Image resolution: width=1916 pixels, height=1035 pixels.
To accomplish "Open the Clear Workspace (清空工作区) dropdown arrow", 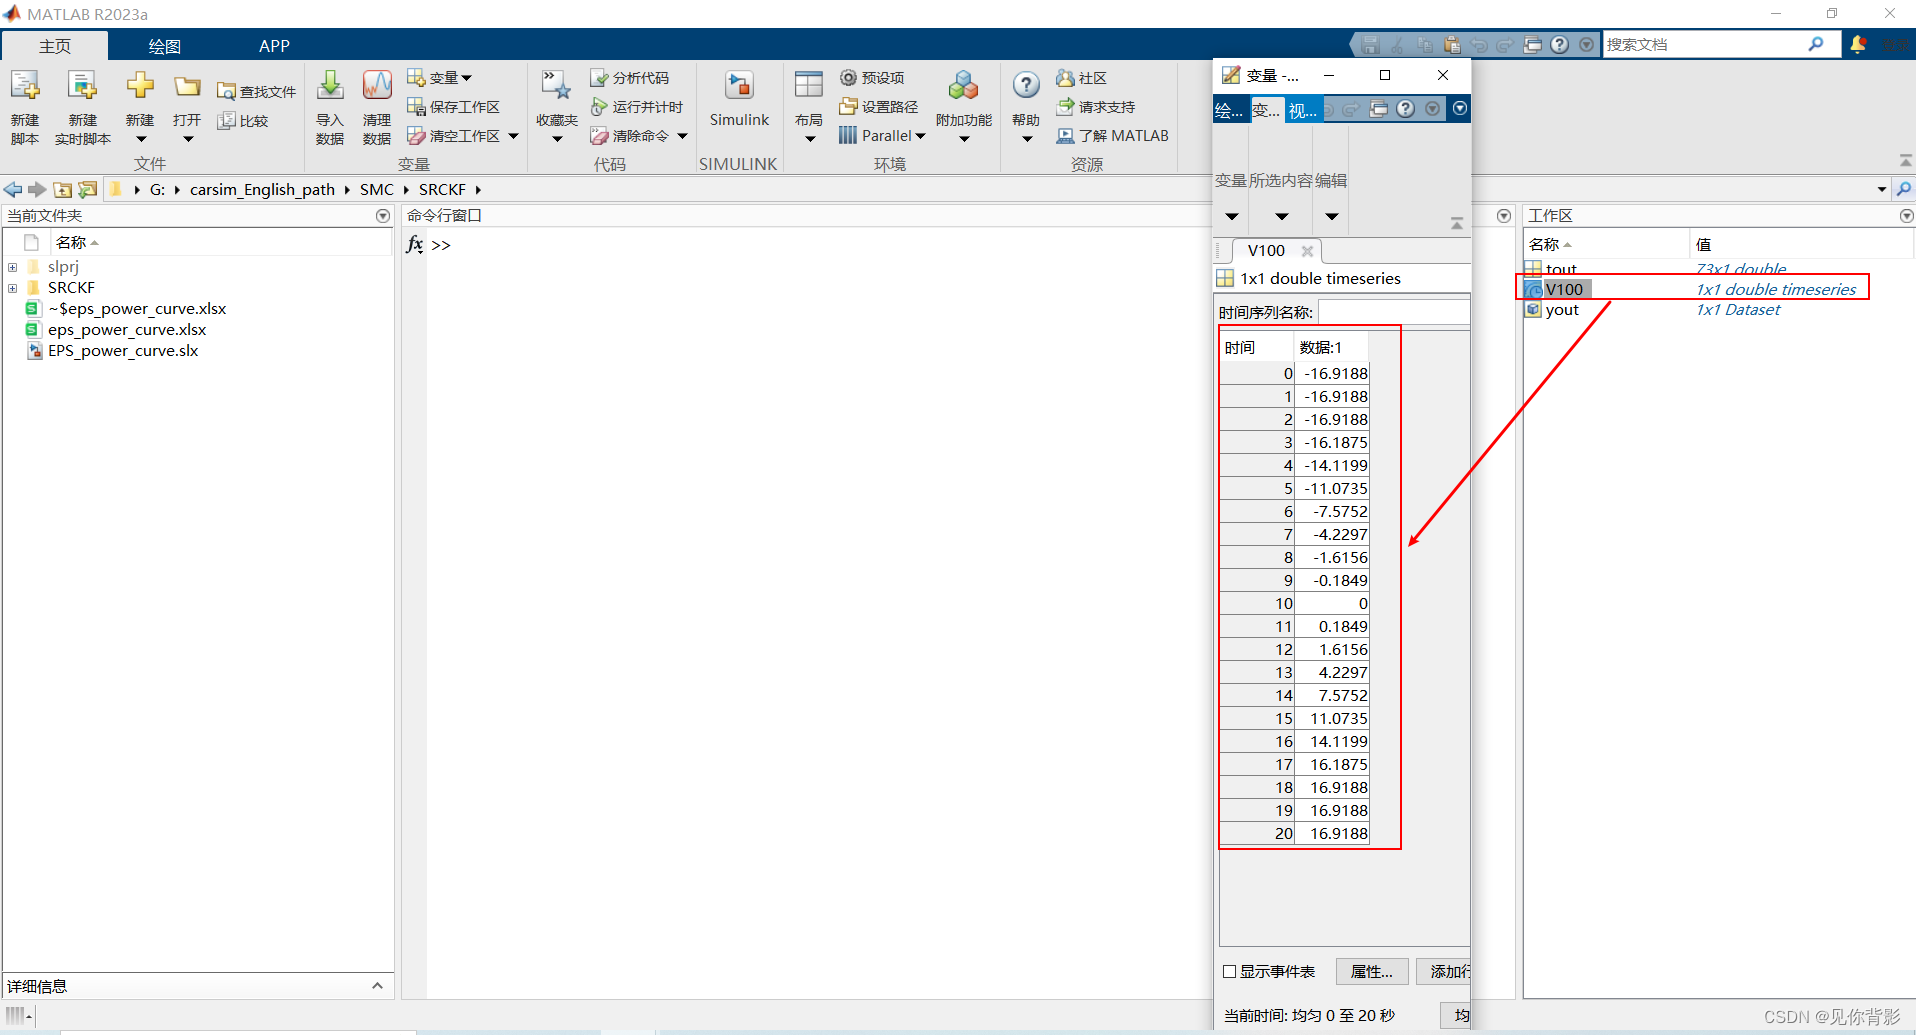I will point(514,136).
